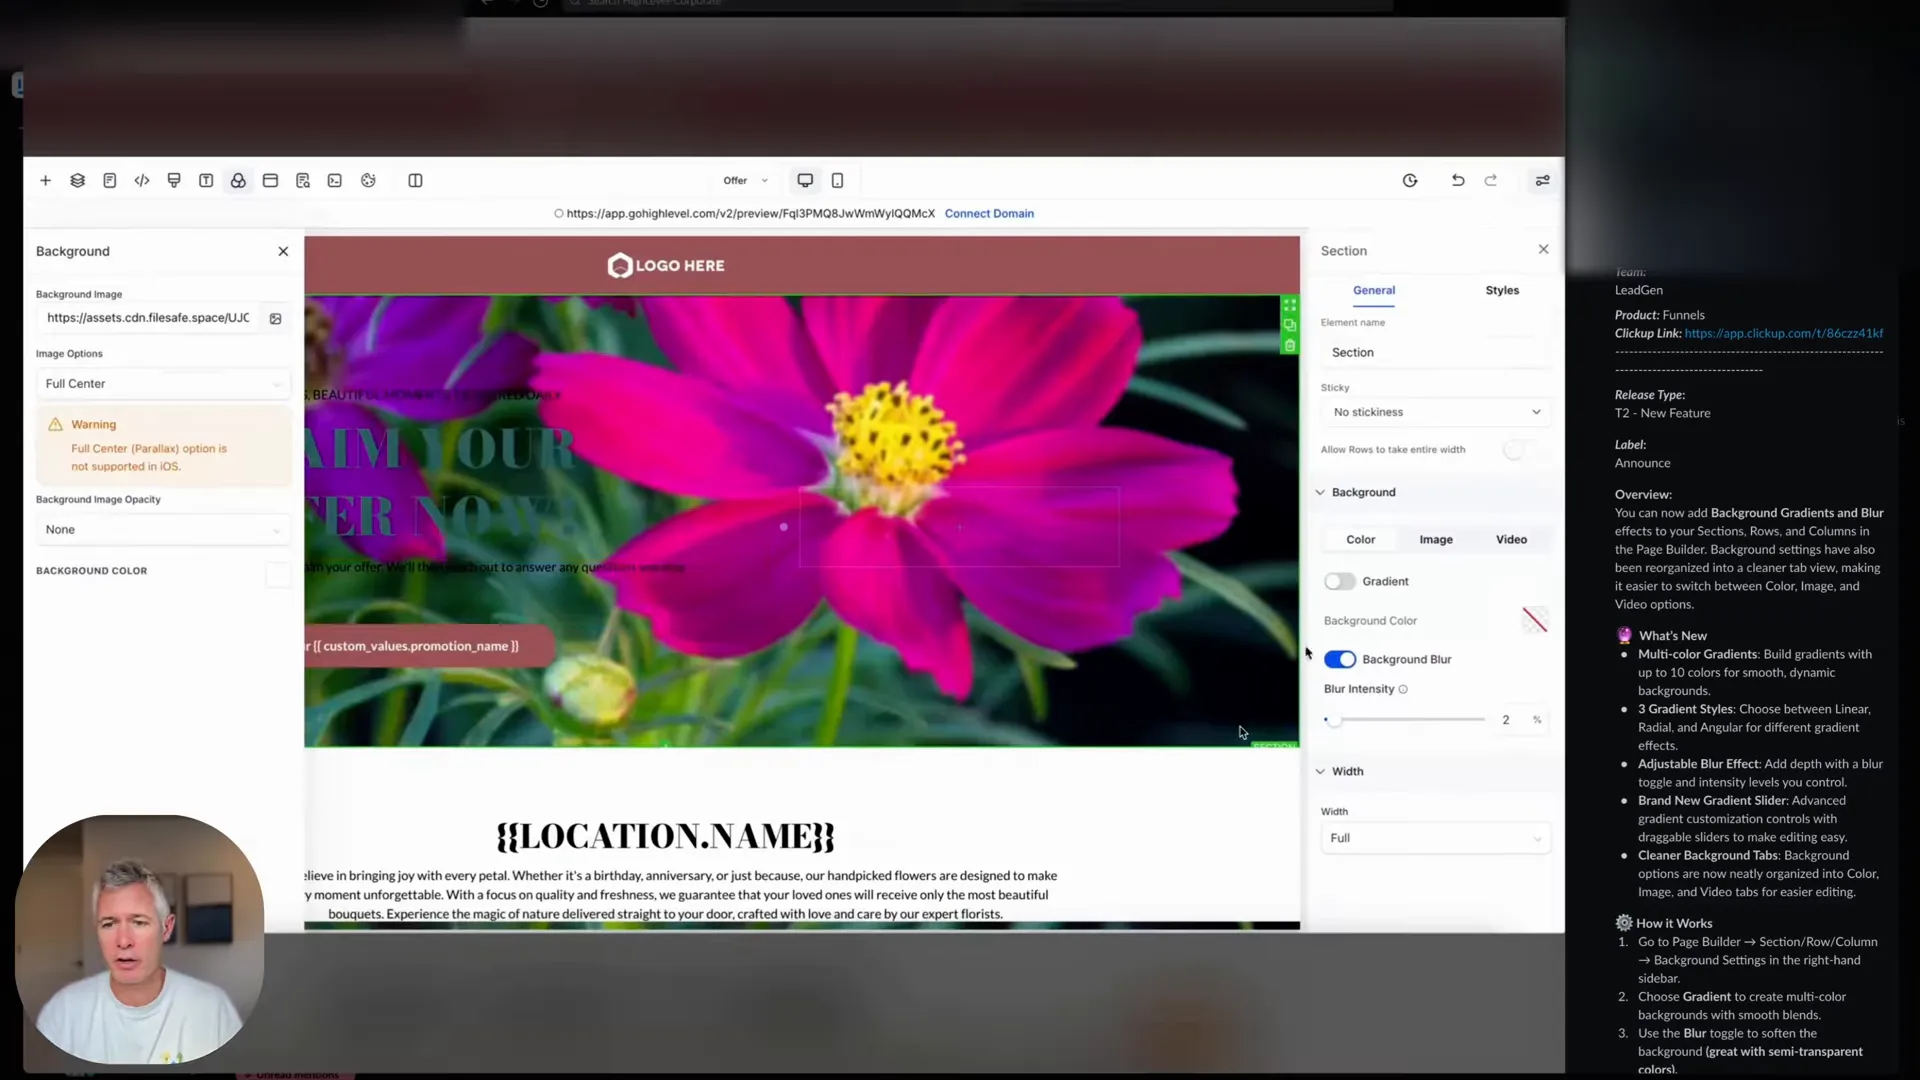This screenshot has width=1920, height=1080.
Task: Click the 'What's New' heading in notes
Action: [1672, 636]
